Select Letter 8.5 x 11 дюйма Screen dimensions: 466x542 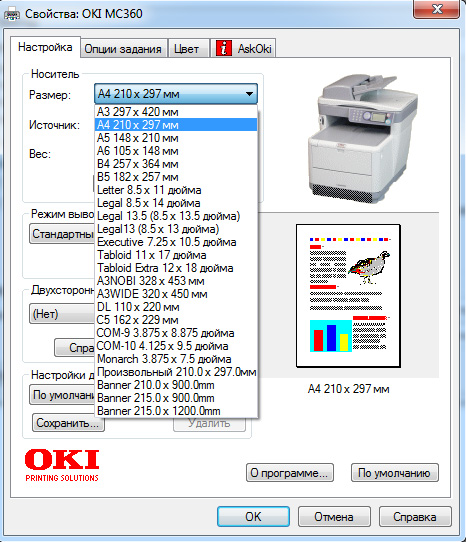coord(176,190)
